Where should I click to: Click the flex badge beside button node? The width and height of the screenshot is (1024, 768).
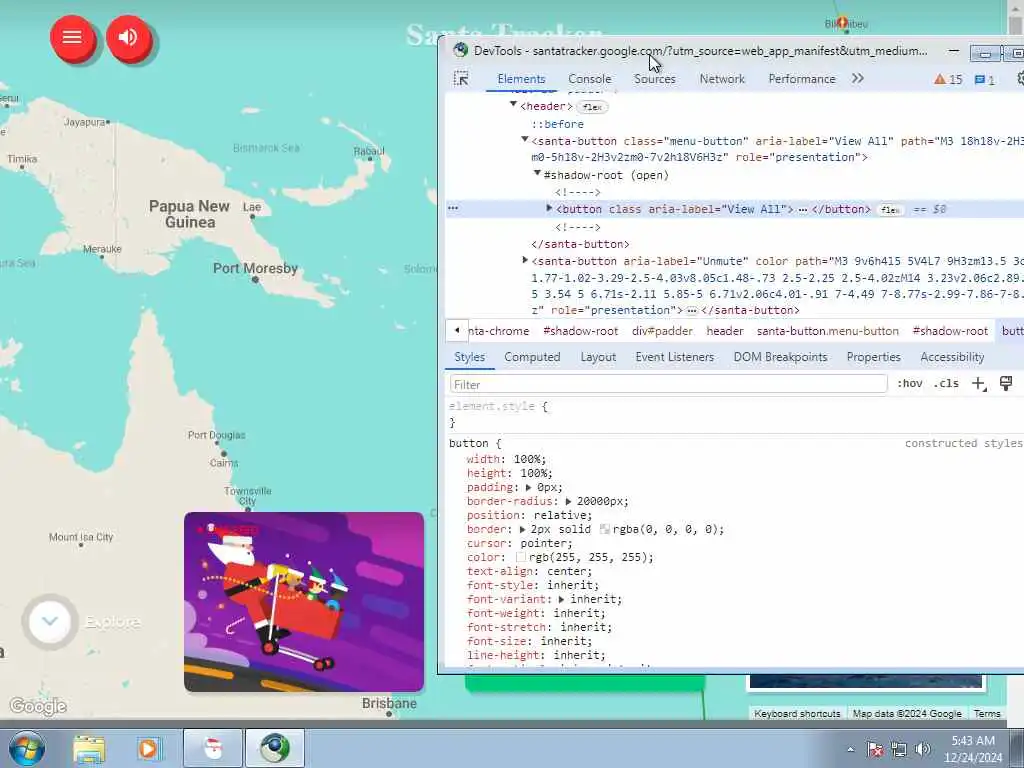tap(890, 210)
